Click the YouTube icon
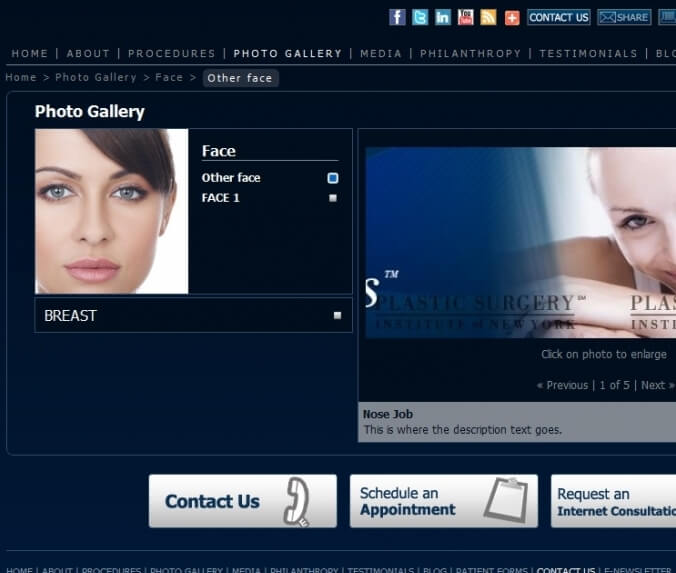The height and width of the screenshot is (573, 676). [466, 17]
